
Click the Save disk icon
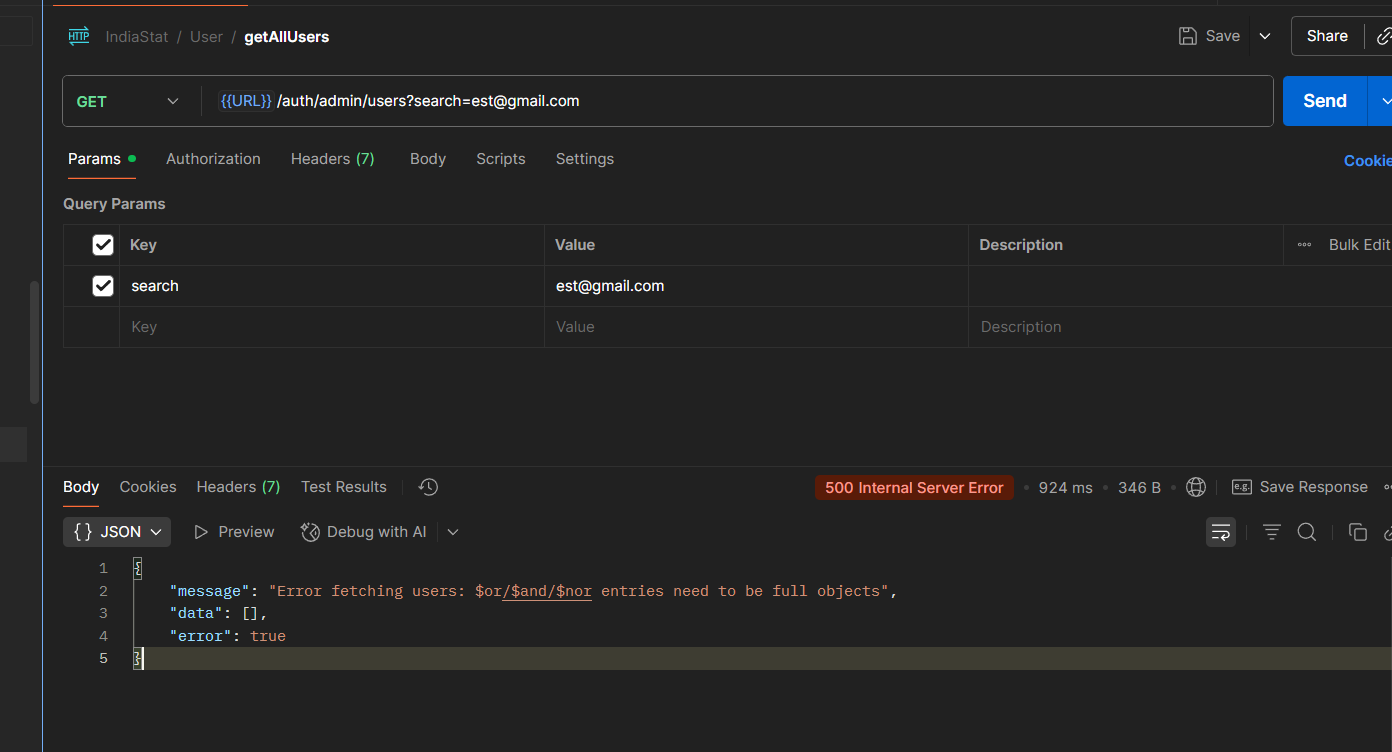tap(1188, 36)
